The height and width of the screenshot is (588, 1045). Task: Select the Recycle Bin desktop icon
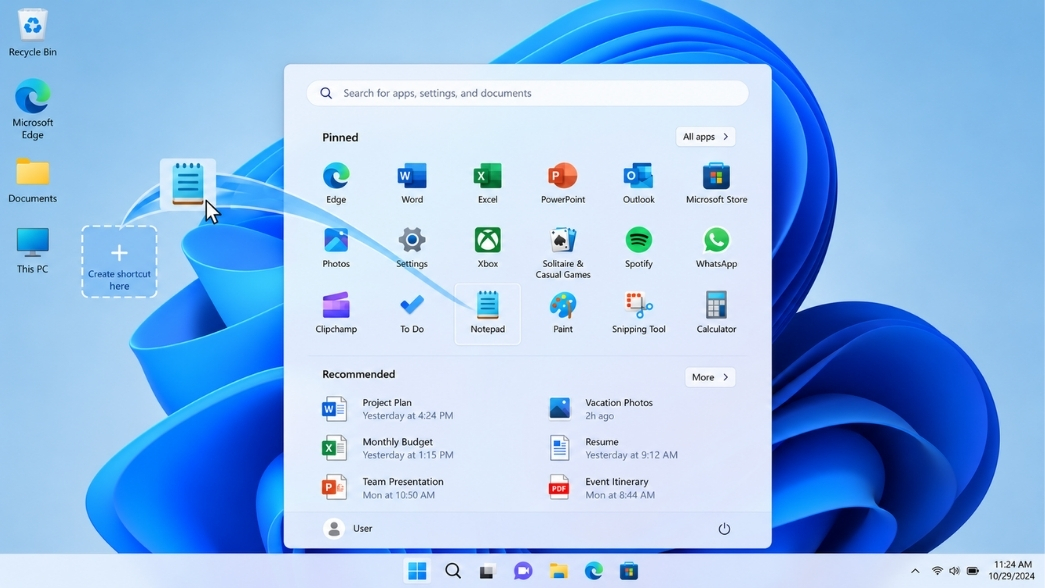click(x=32, y=33)
